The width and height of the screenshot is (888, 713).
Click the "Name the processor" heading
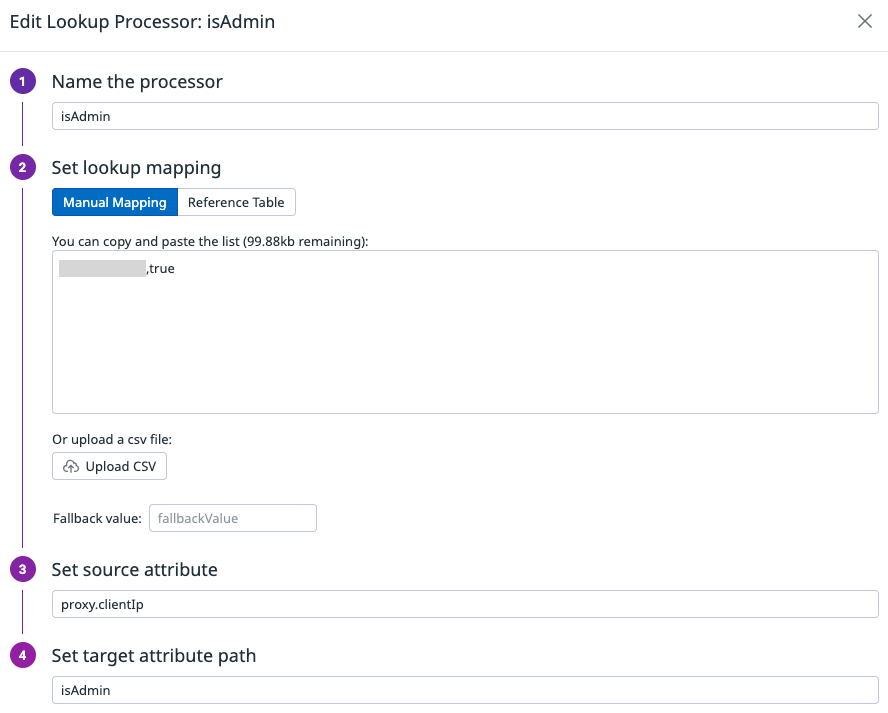coord(137,82)
